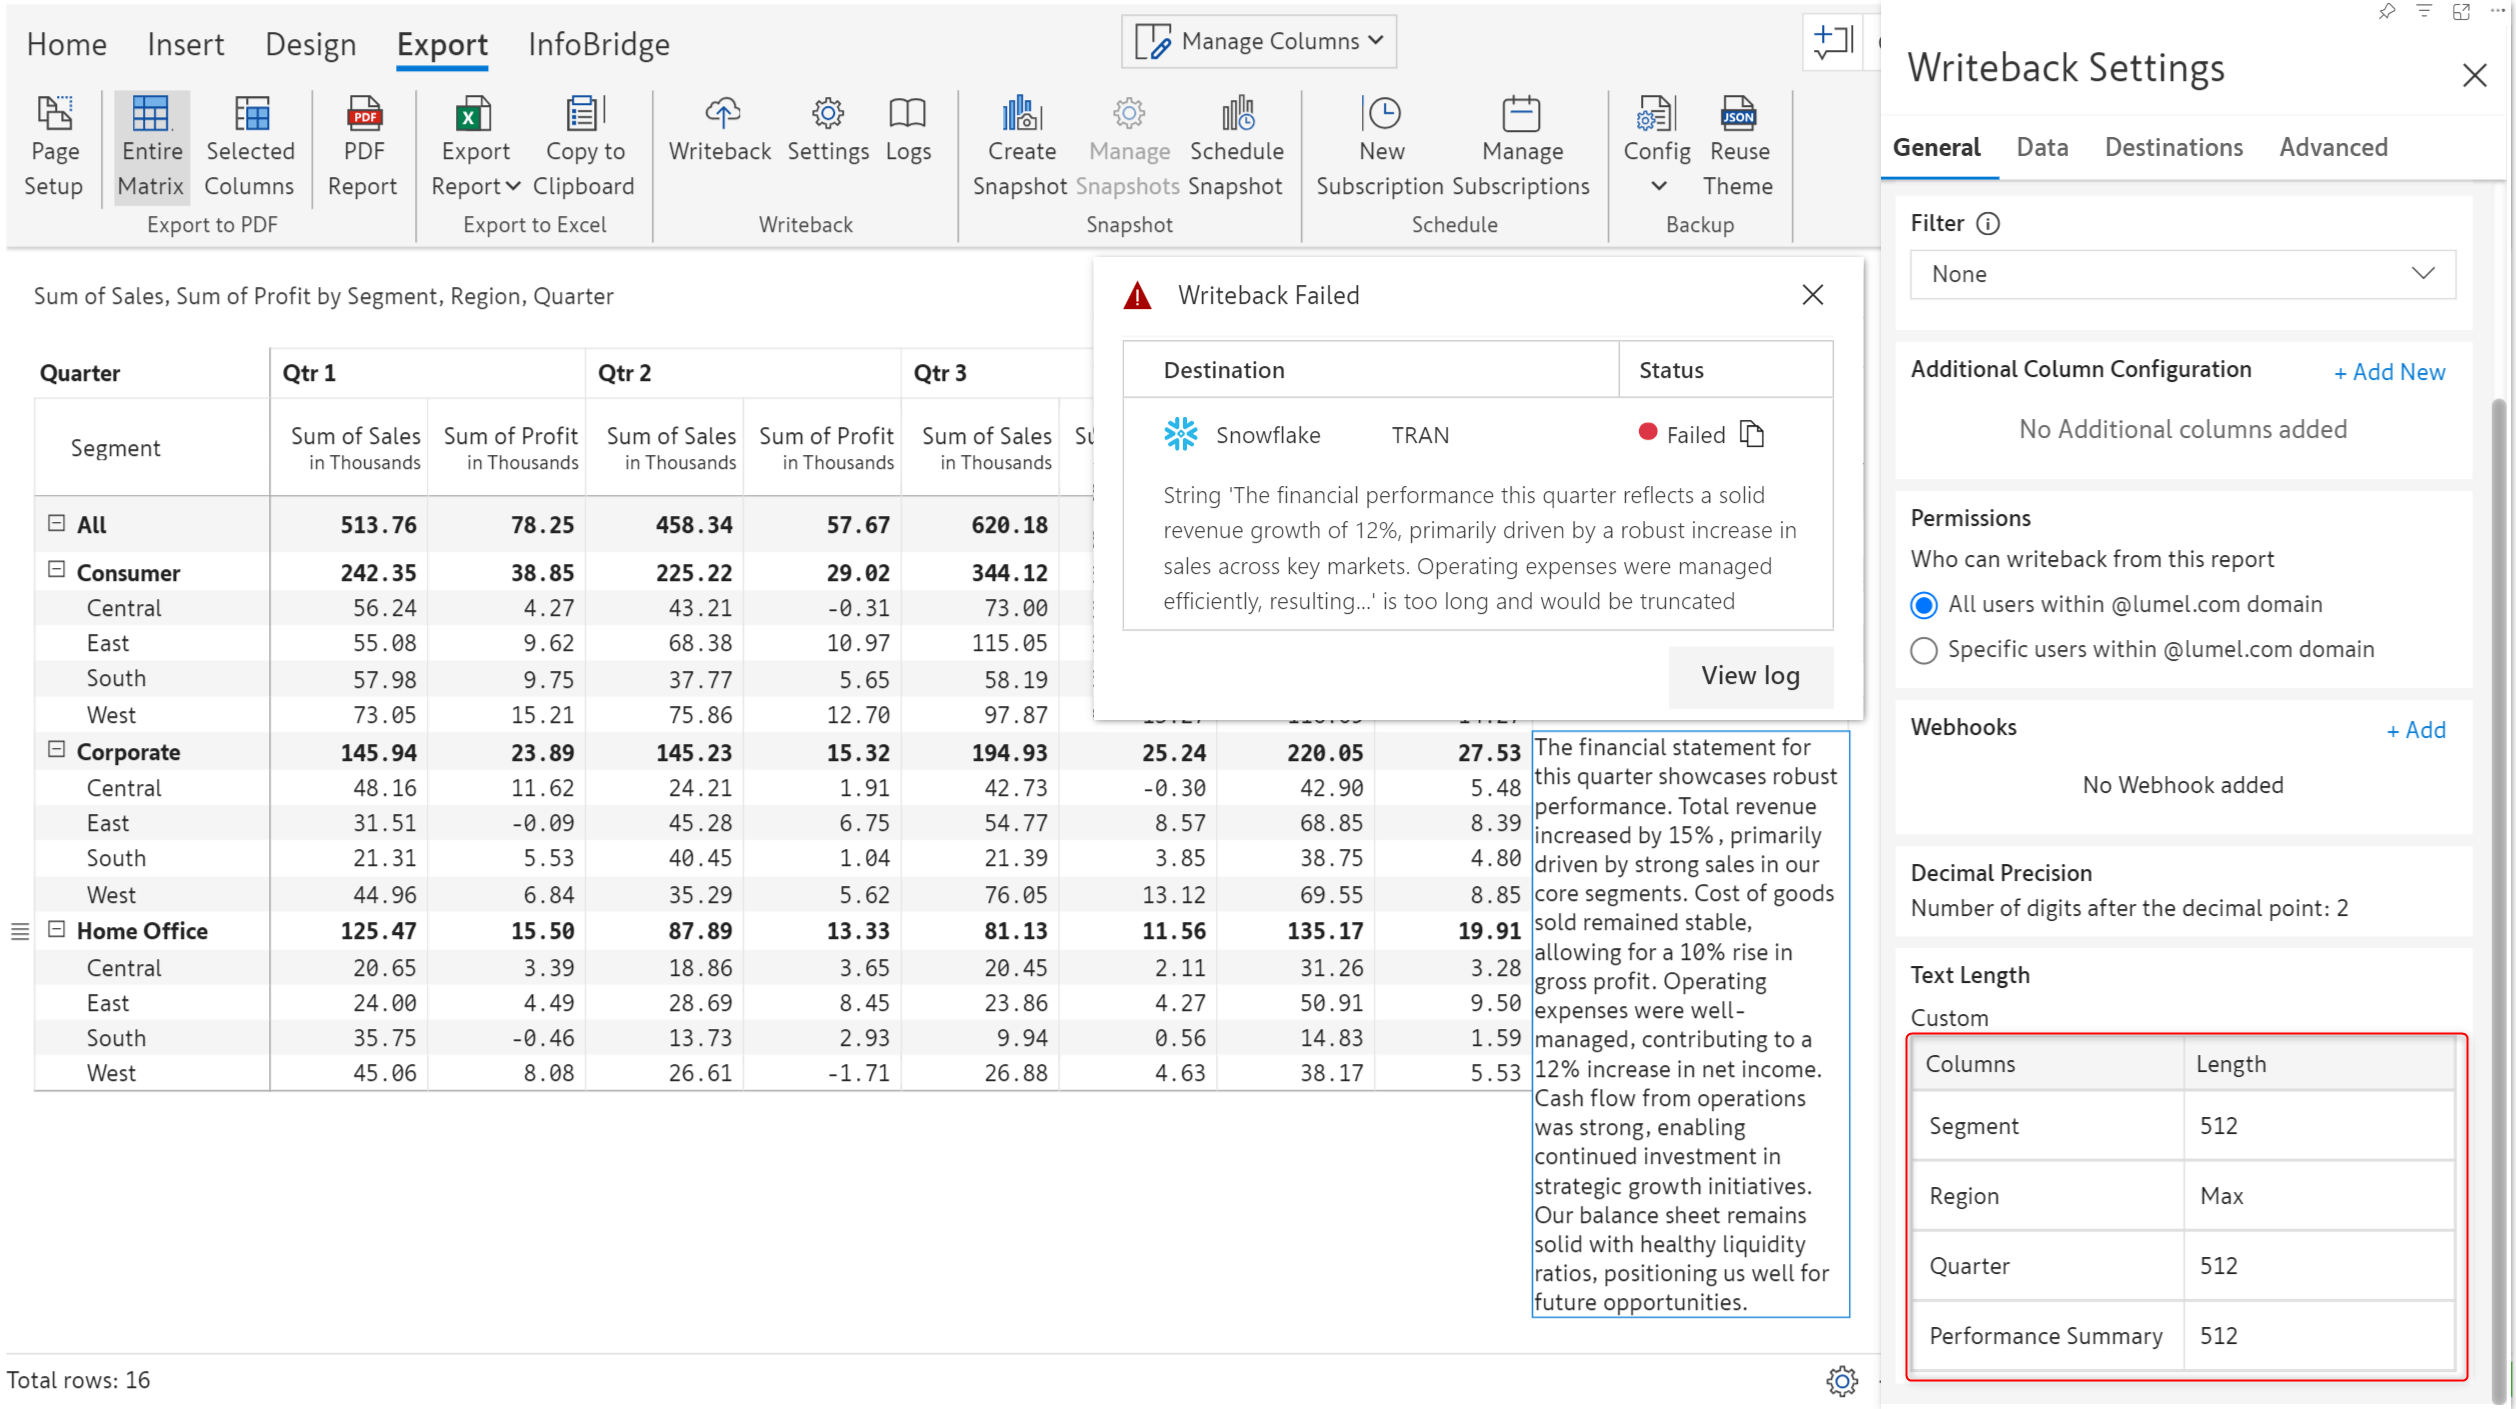Select All users within @lumel.com domain
This screenshot has width=2516, height=1409.
tap(1923, 603)
